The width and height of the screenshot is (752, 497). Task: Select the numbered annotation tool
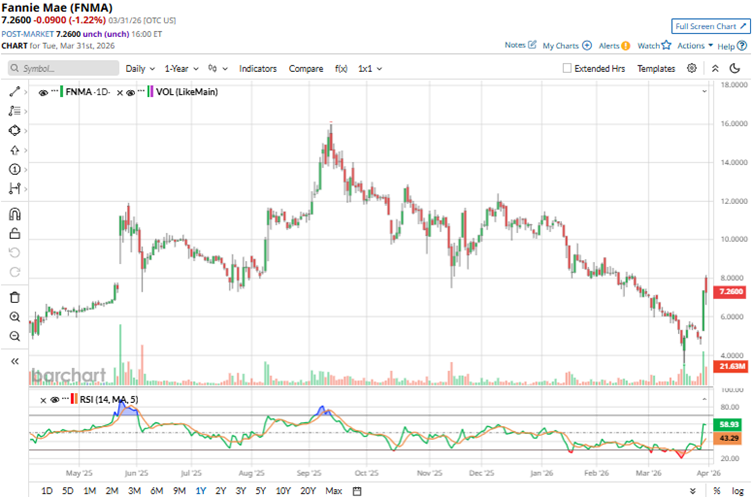tap(14, 169)
